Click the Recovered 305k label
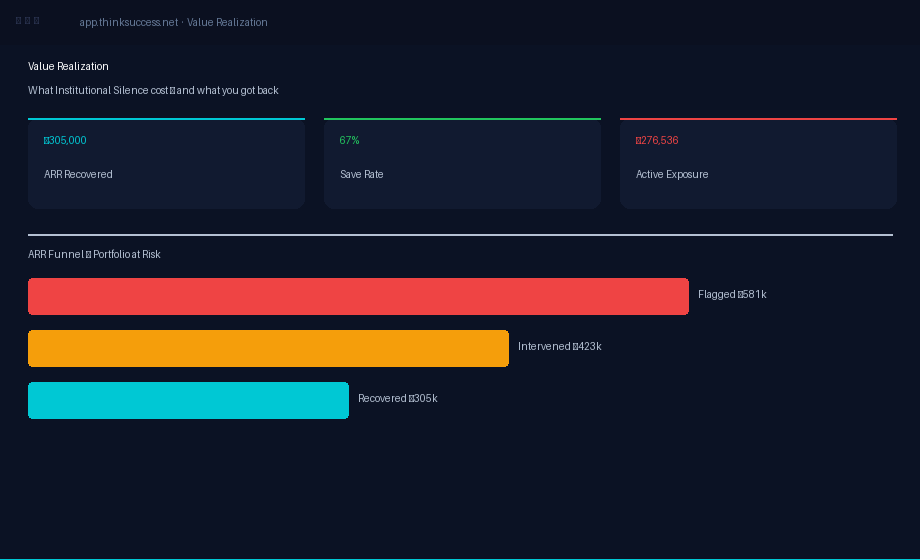Viewport: 920px width, 560px height. tap(398, 398)
